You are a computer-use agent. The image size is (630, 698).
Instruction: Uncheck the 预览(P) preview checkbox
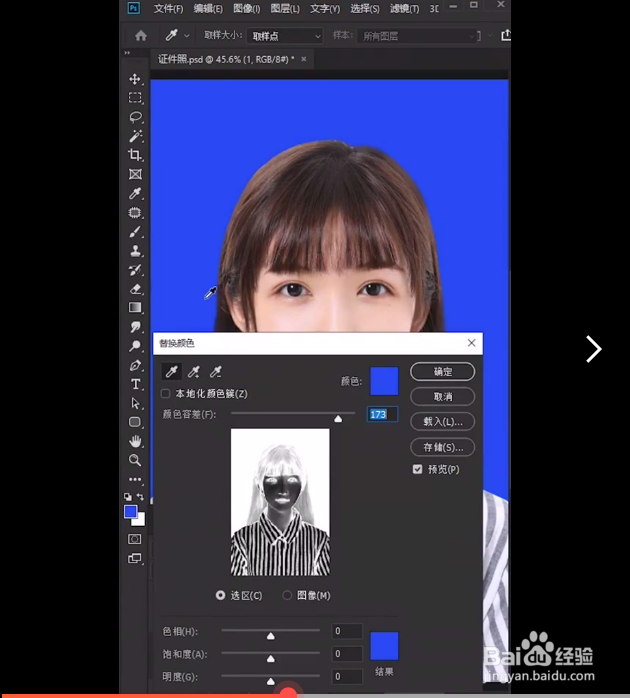point(417,469)
